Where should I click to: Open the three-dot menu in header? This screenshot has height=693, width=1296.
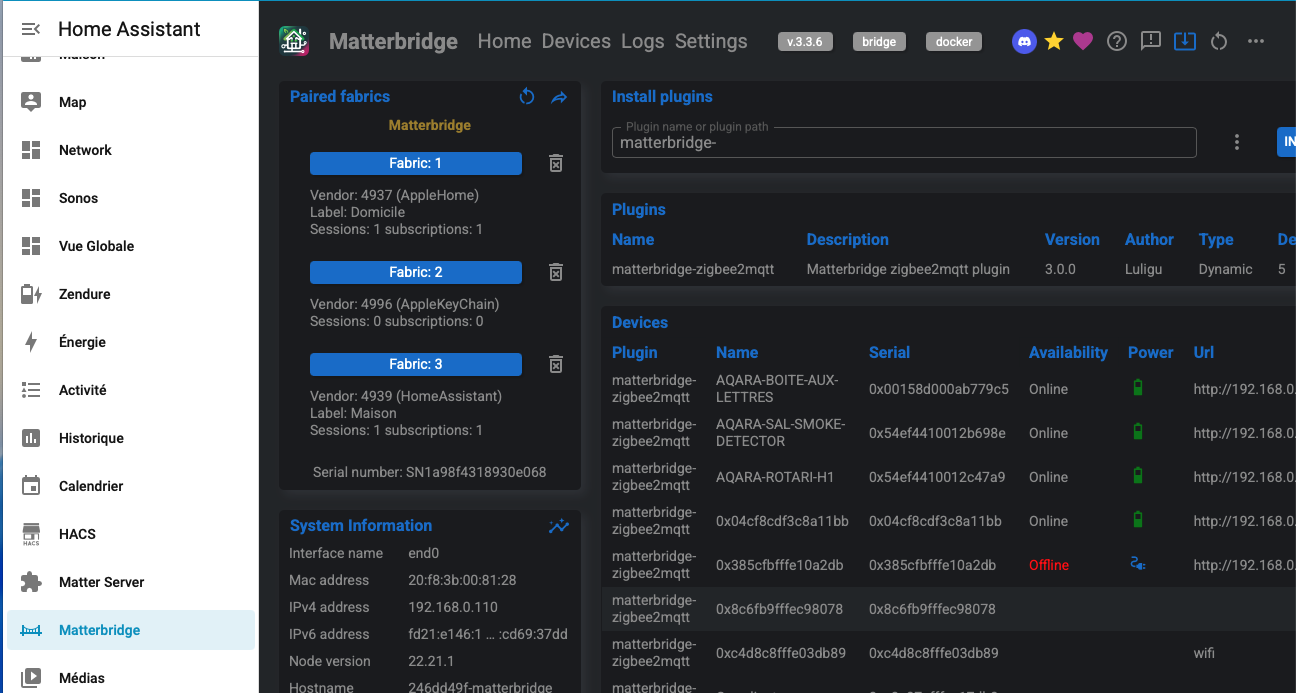1256,41
